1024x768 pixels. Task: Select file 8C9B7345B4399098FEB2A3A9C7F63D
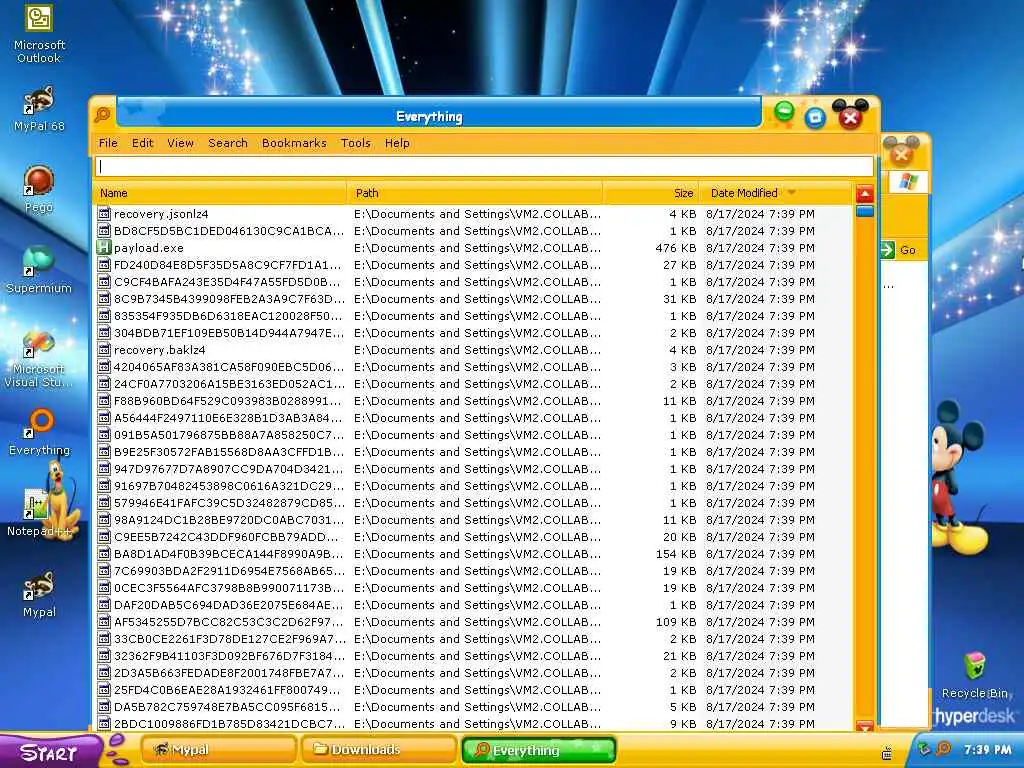(x=473, y=298)
